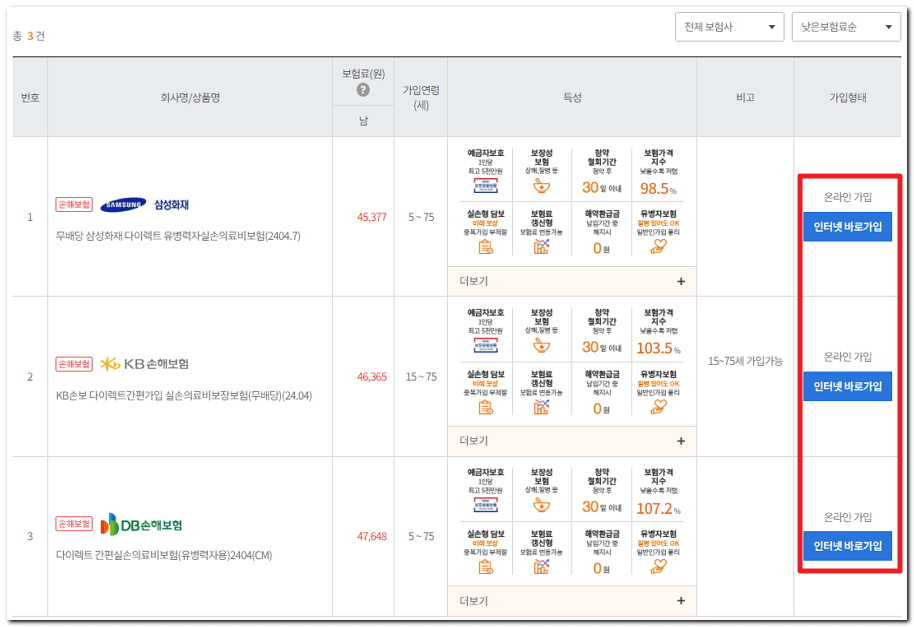Click price index value 103.5%
Image resolution: width=914 pixels, height=627 pixels.
click(658, 348)
